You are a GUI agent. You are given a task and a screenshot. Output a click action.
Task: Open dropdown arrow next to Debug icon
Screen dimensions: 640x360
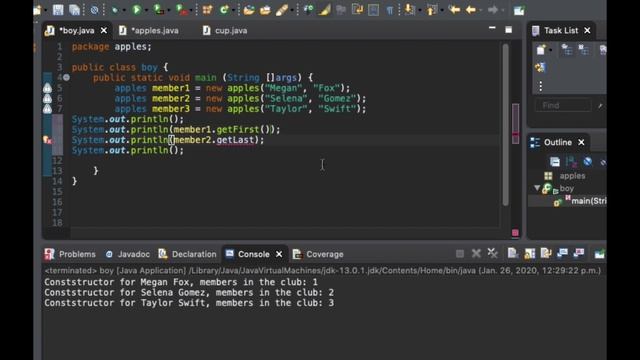click(124, 10)
